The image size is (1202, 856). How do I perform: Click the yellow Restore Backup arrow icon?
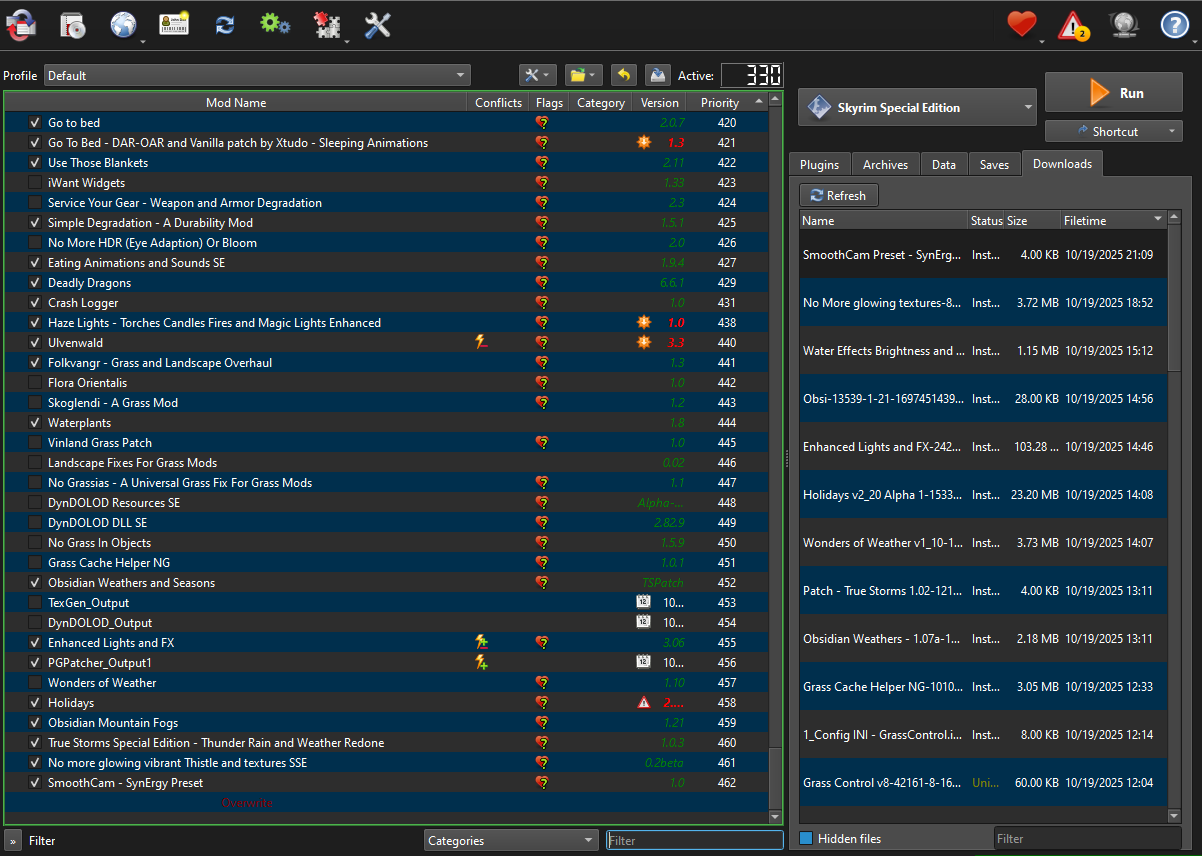[623, 75]
